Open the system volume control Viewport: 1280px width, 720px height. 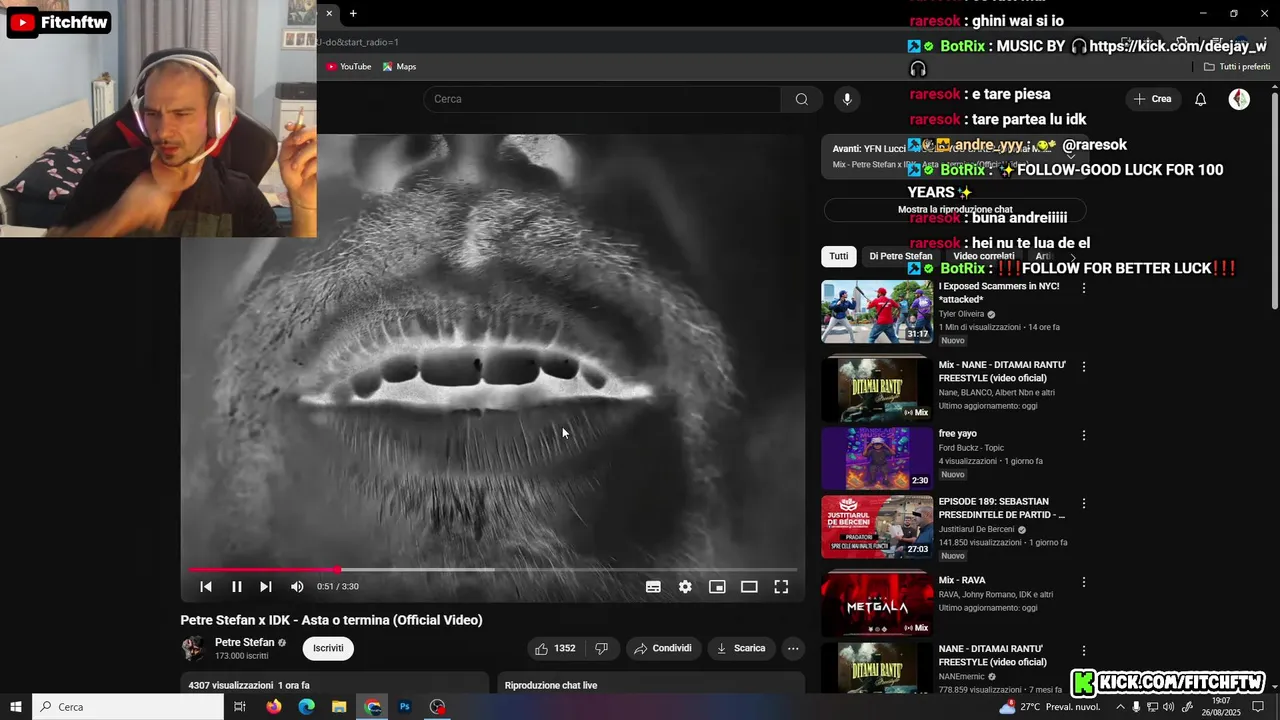[x=1169, y=707]
